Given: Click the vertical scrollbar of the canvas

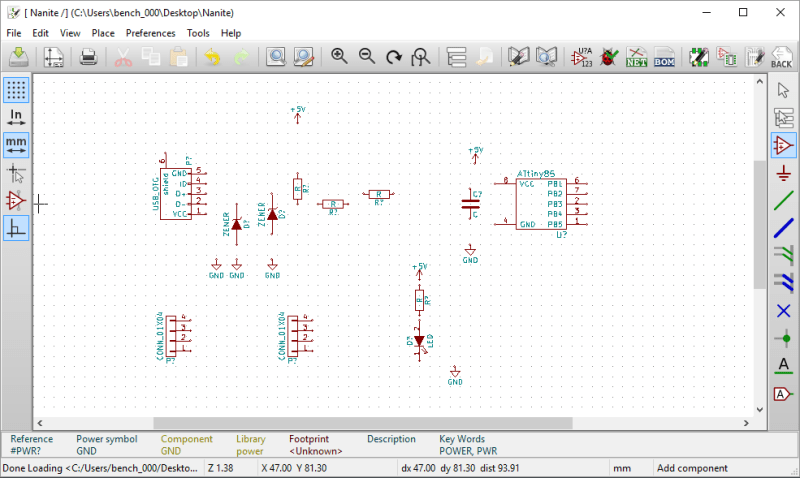Looking at the screenshot, I should point(759,220).
